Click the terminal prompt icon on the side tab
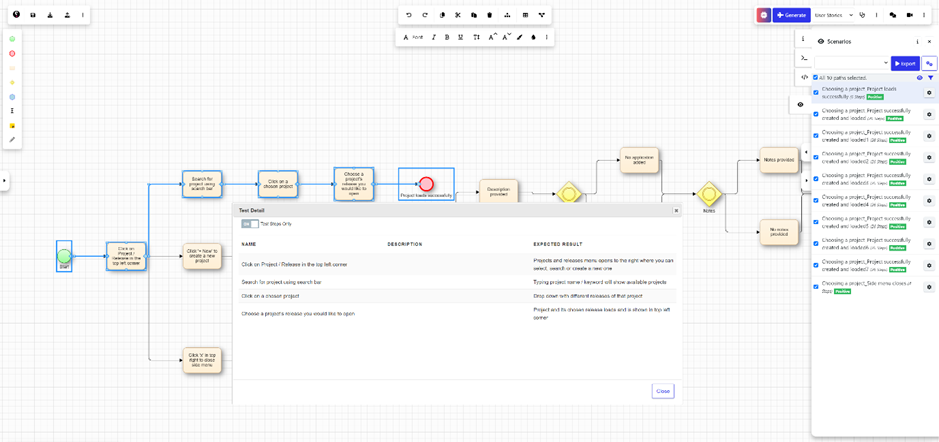939x442 pixels. pos(805,58)
